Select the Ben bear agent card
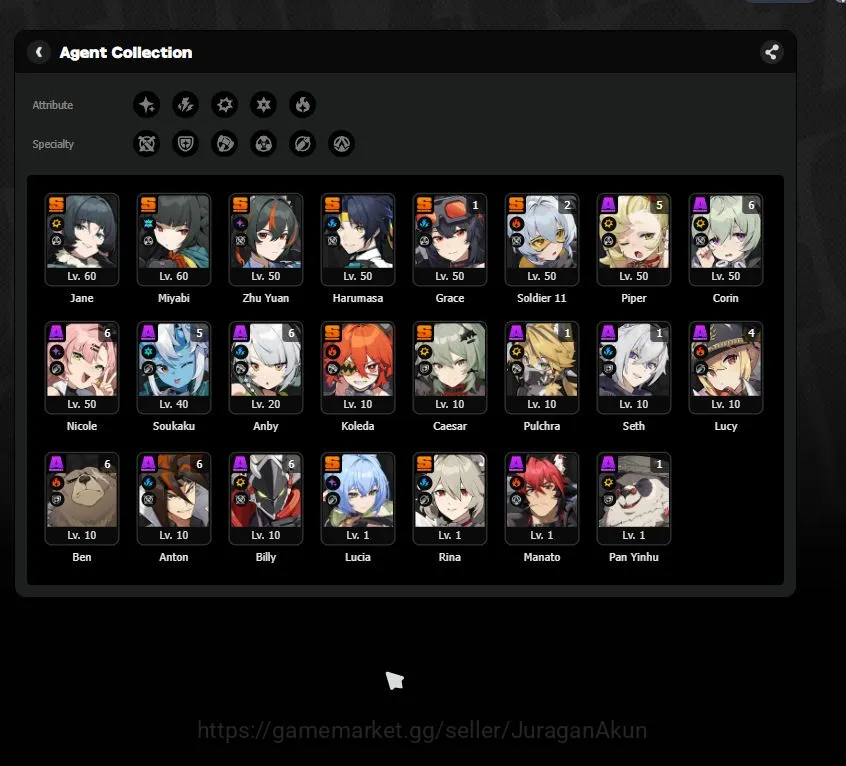846x766 pixels. click(81, 499)
